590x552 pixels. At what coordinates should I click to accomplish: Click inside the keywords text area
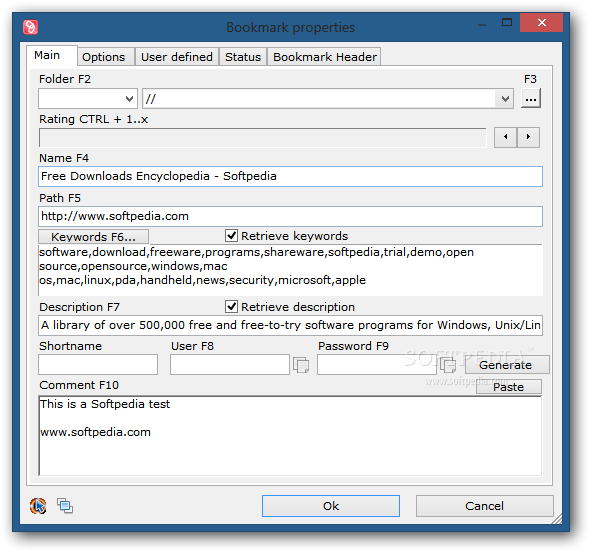(x=290, y=270)
